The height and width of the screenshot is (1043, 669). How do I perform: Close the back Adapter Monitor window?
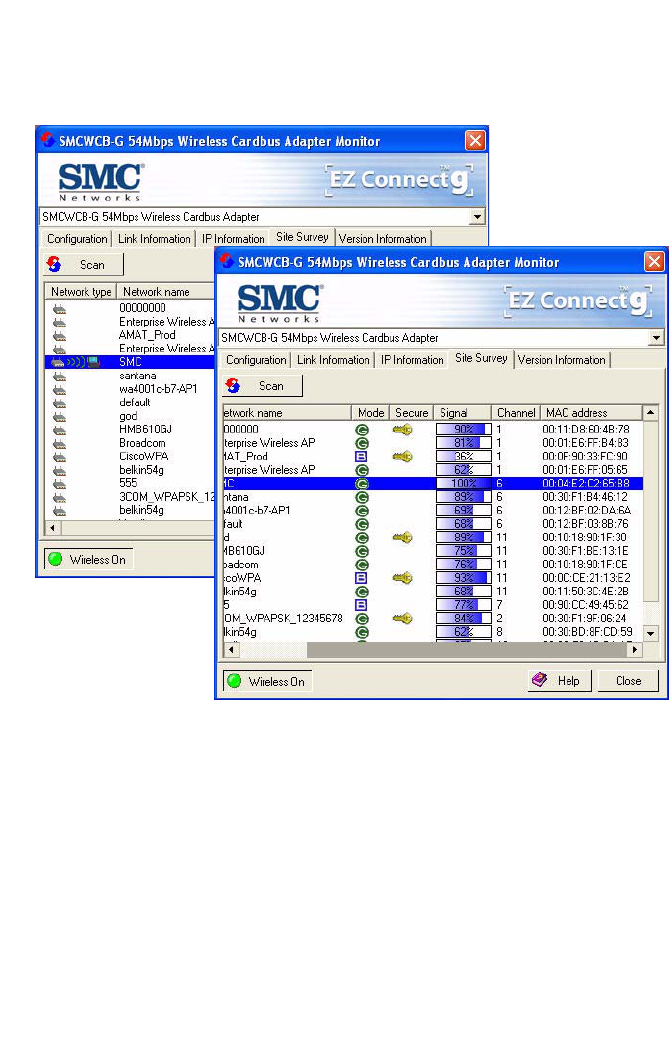475,140
